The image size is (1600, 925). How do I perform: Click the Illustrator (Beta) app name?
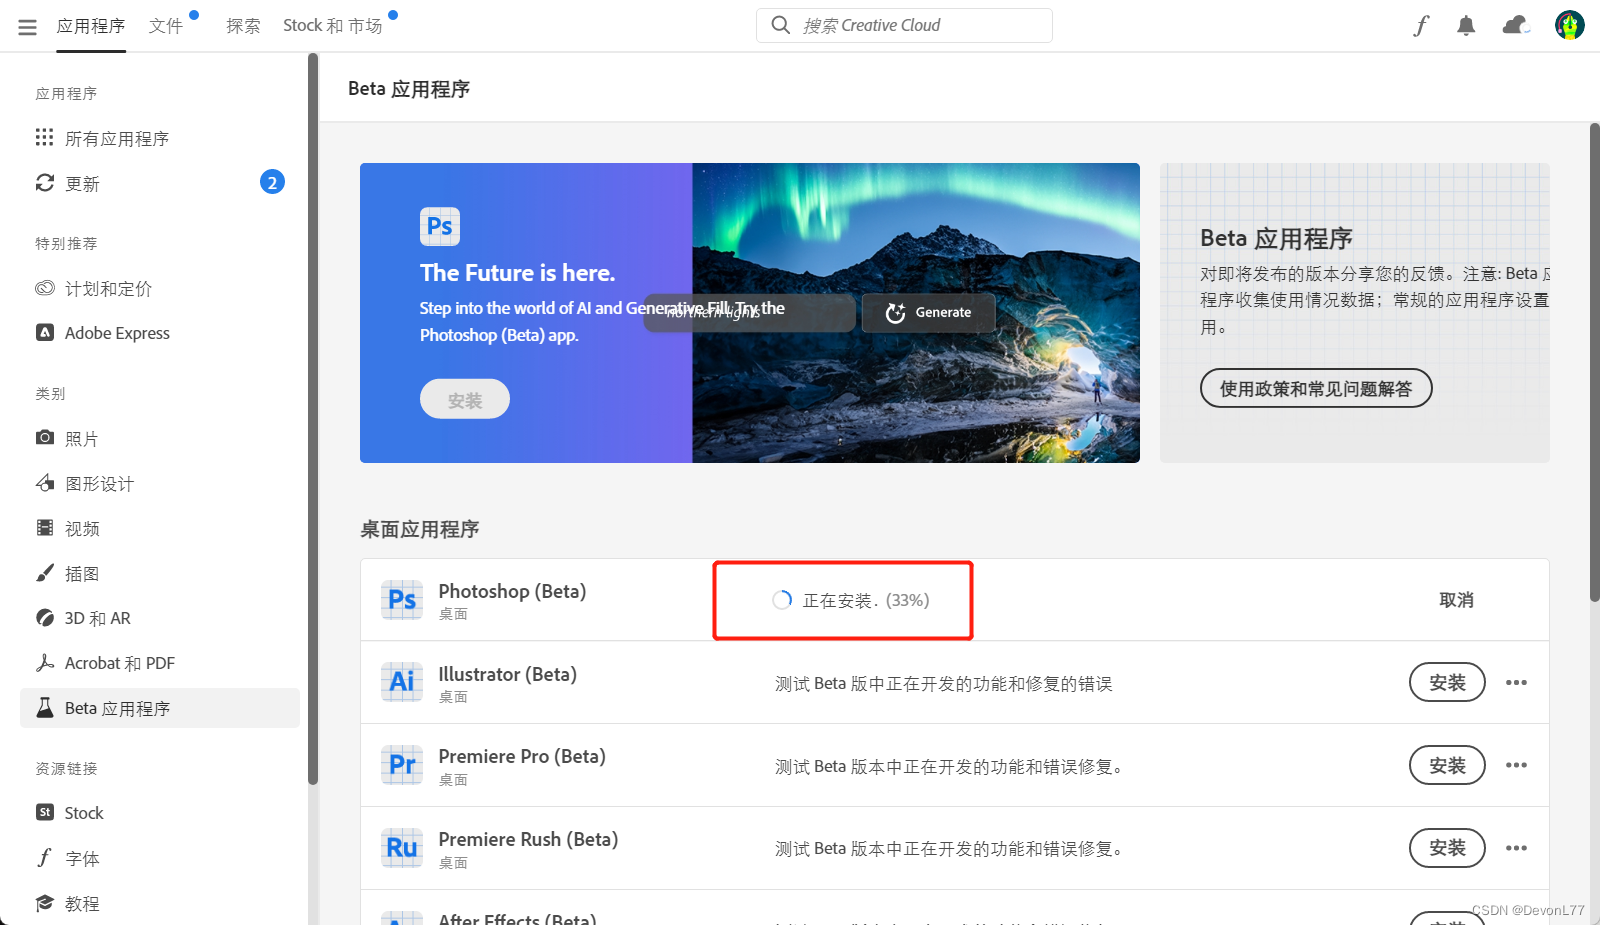[x=507, y=674]
